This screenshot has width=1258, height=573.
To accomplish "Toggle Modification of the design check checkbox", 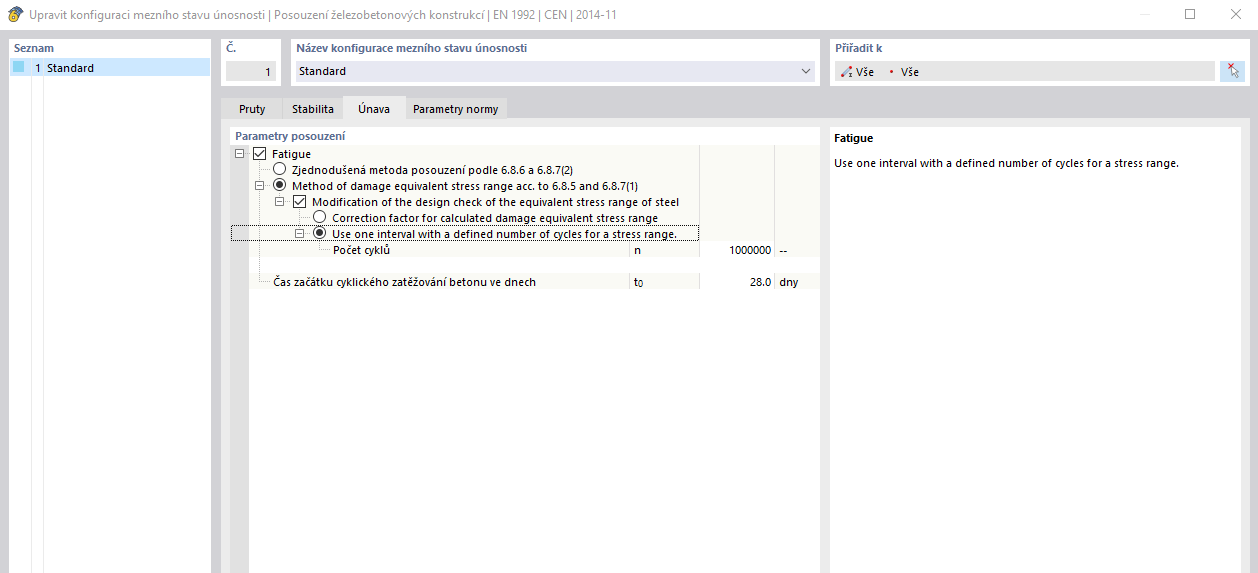I will click(x=300, y=202).
